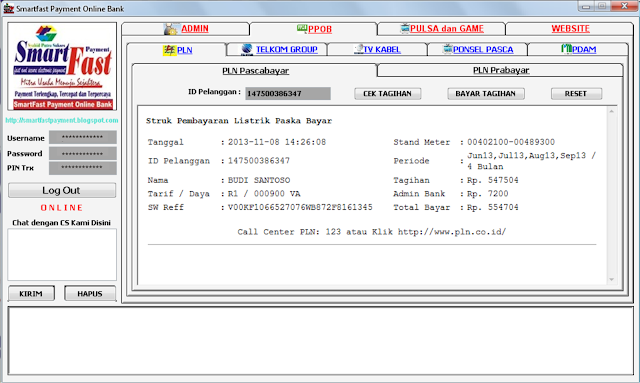The height and width of the screenshot is (383, 640).
Task: Click the receipt ID Pelanggan value 147500386347
Action: point(259,161)
